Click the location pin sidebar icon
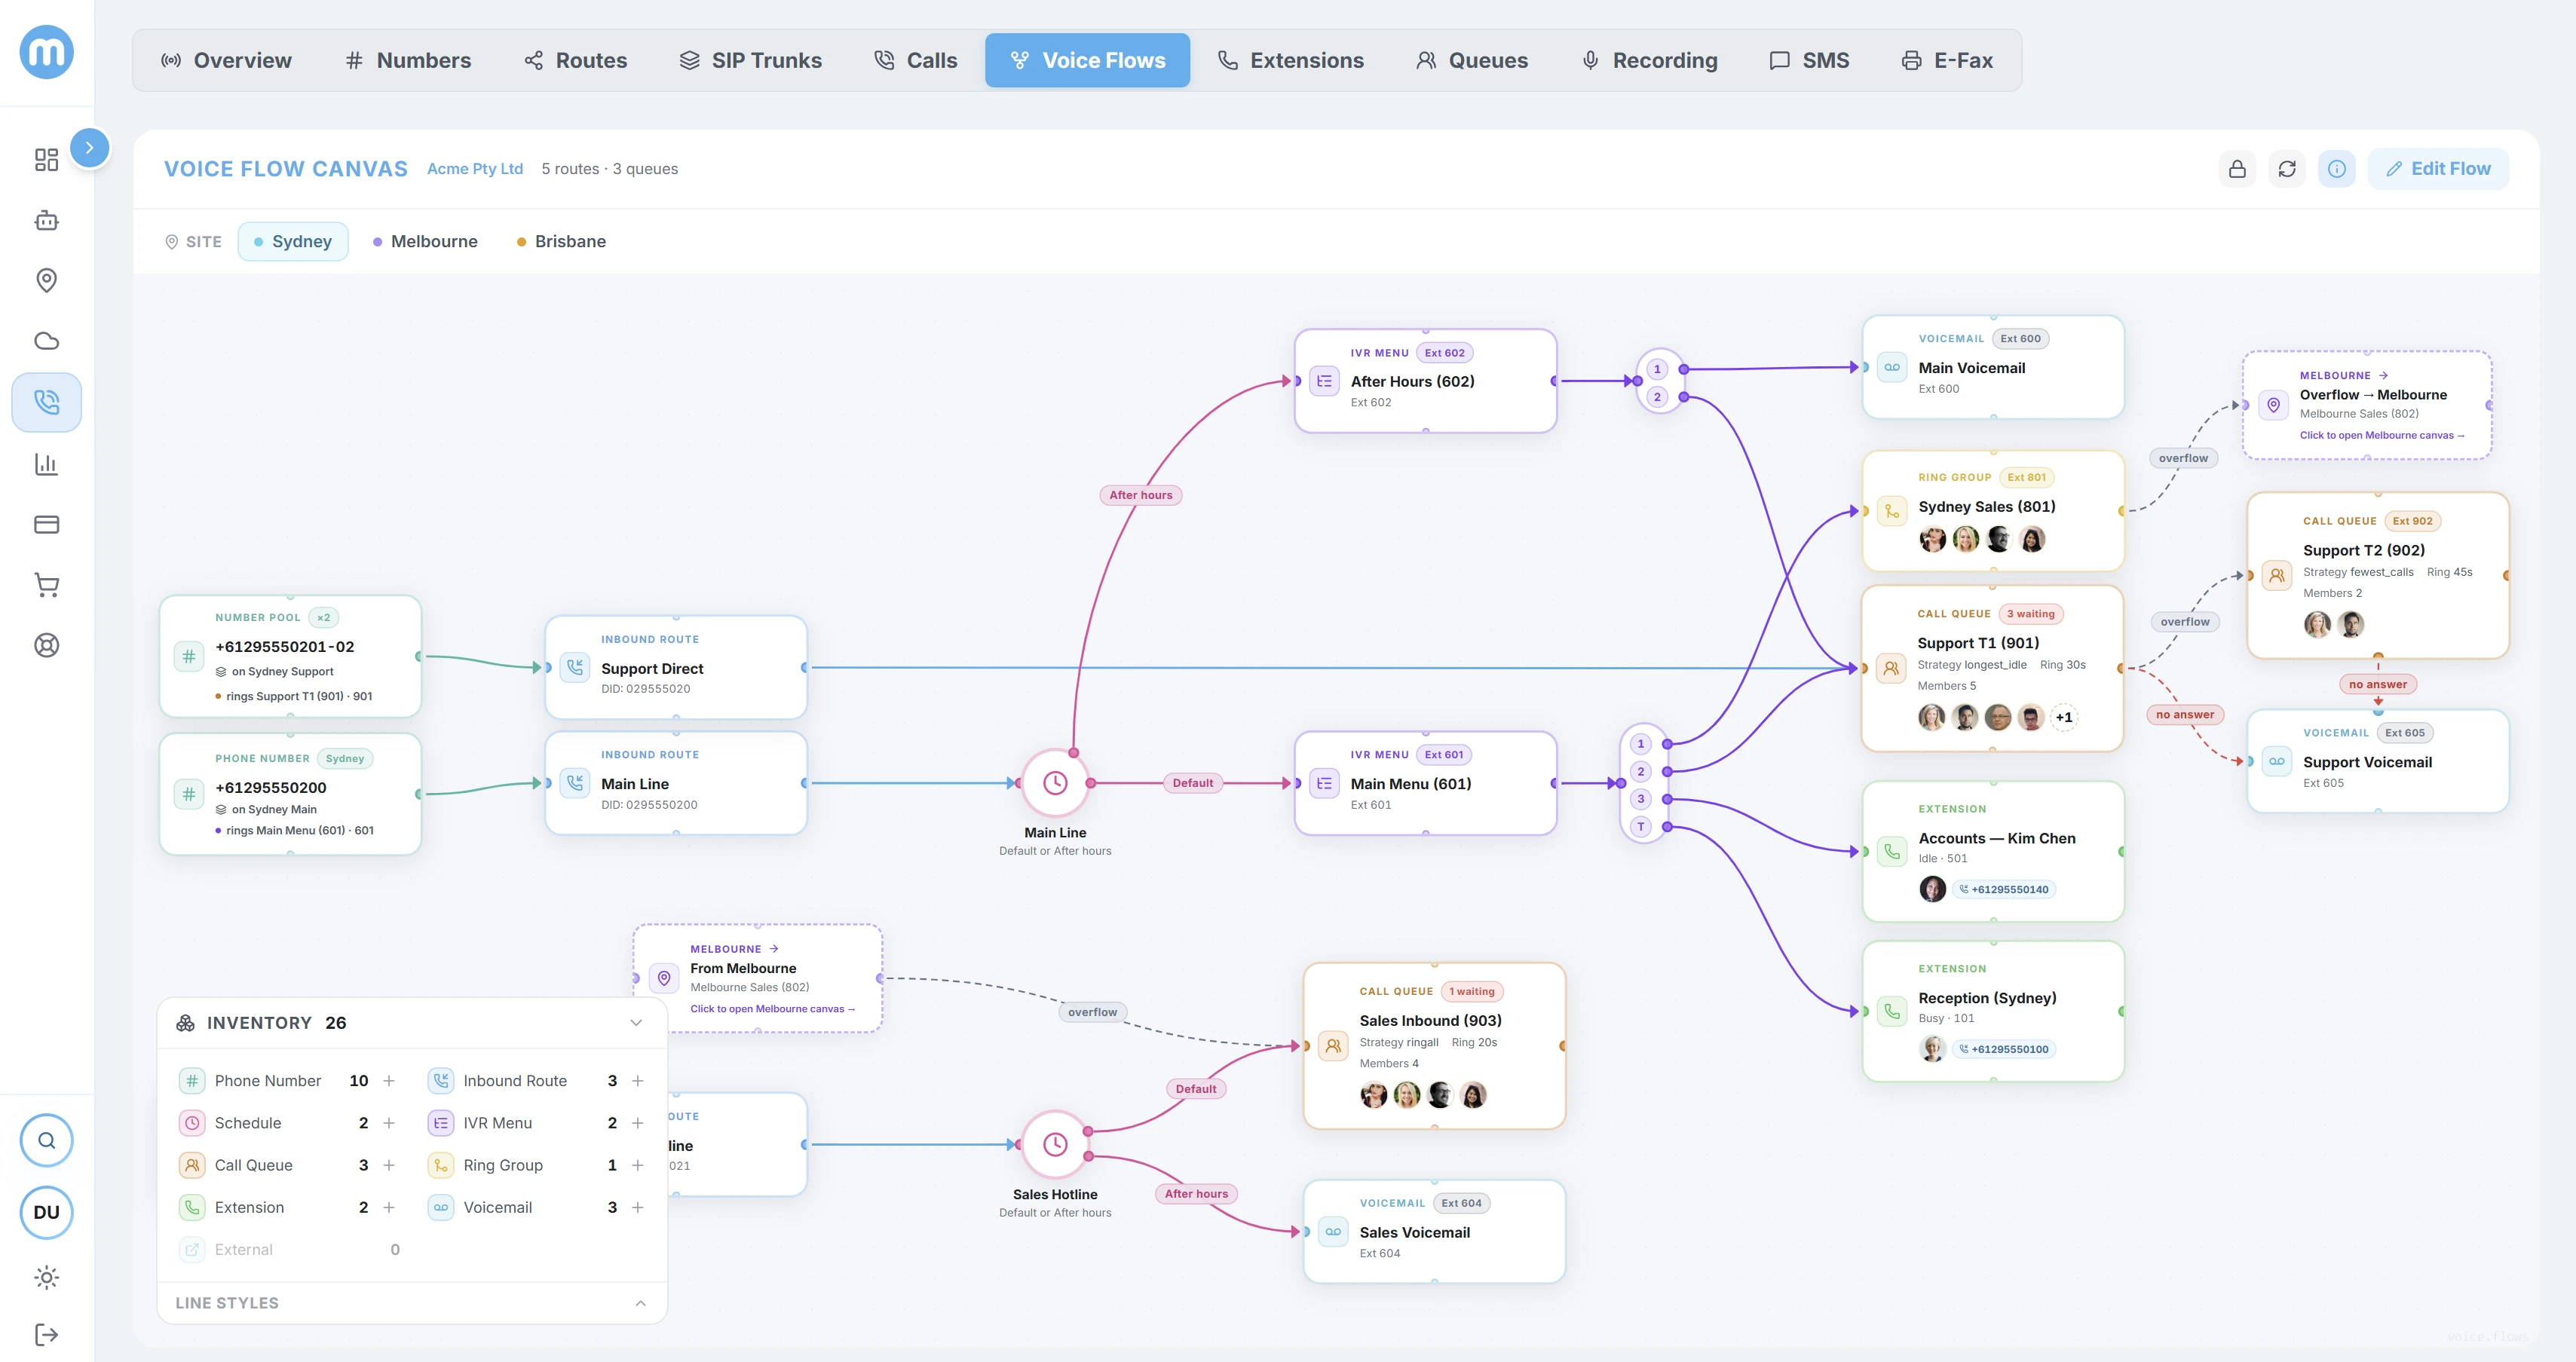Viewport: 2576px width, 1362px height. 47,280
